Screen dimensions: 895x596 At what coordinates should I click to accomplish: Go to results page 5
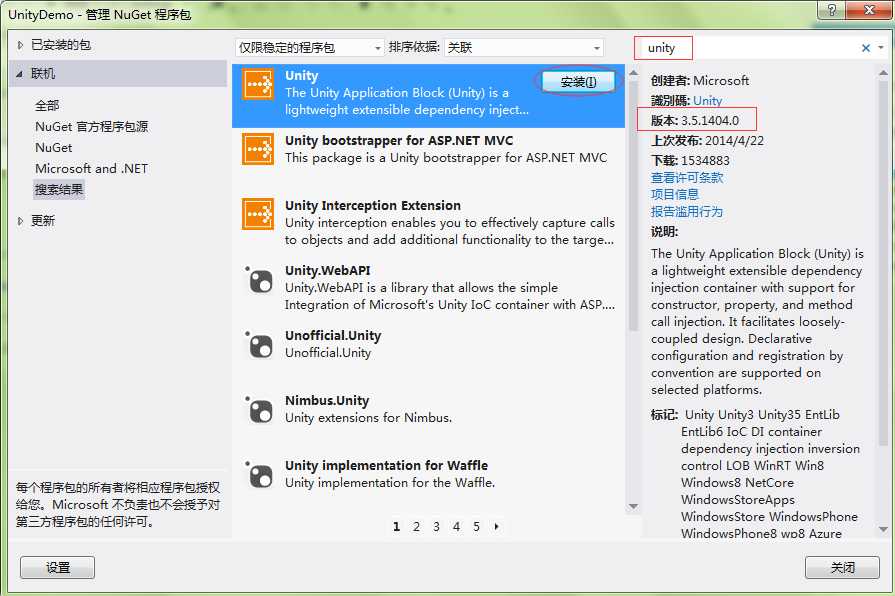(x=476, y=526)
